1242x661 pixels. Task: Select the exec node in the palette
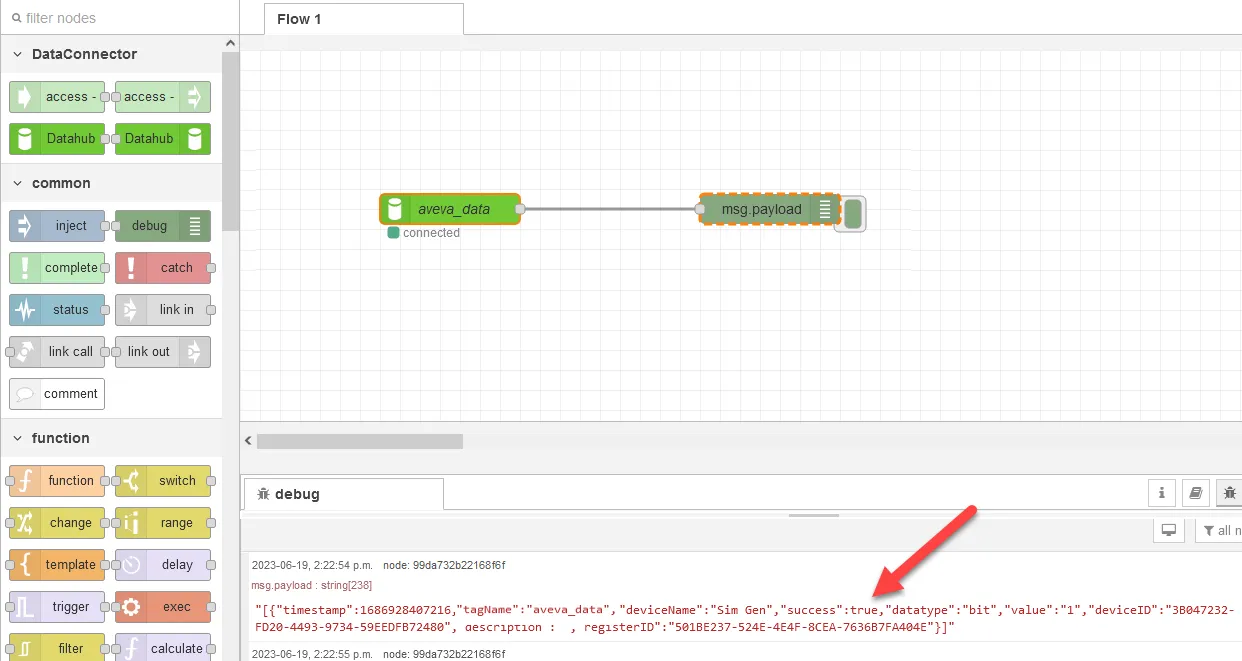(x=163, y=607)
